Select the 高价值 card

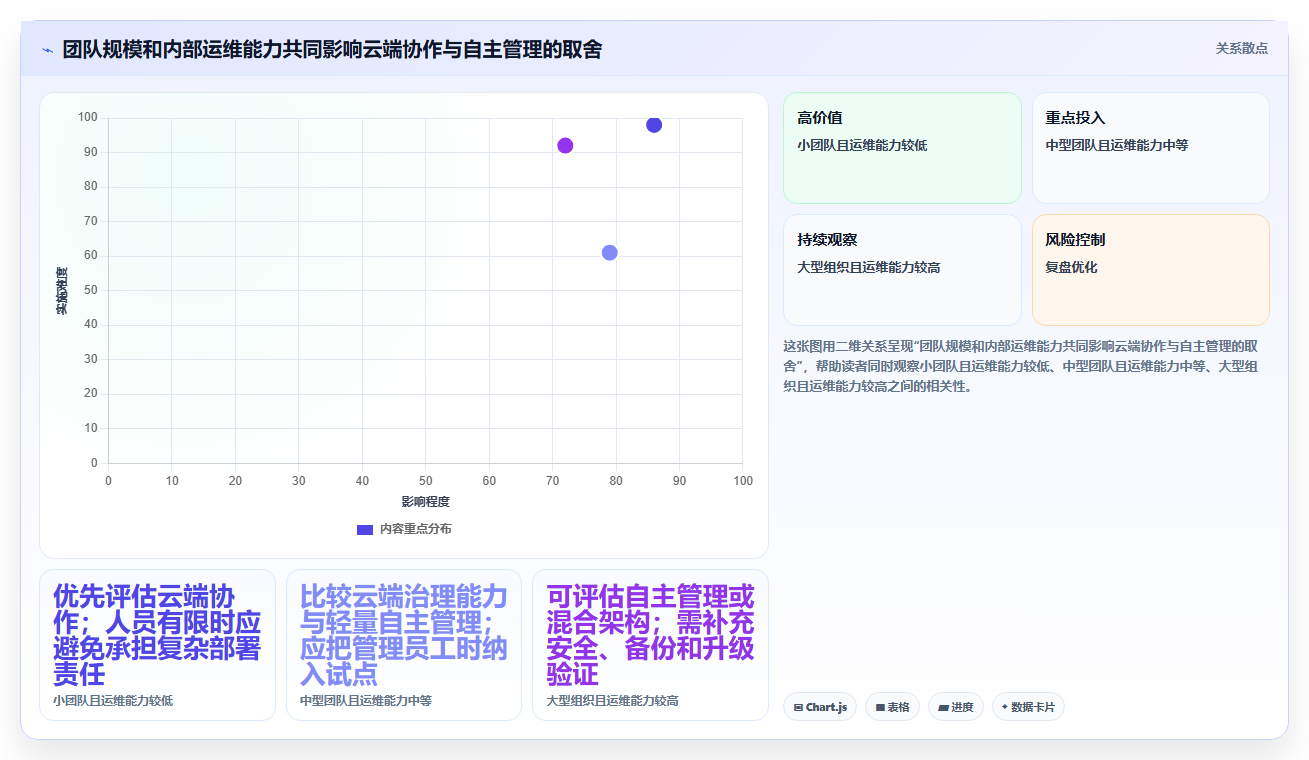click(902, 148)
